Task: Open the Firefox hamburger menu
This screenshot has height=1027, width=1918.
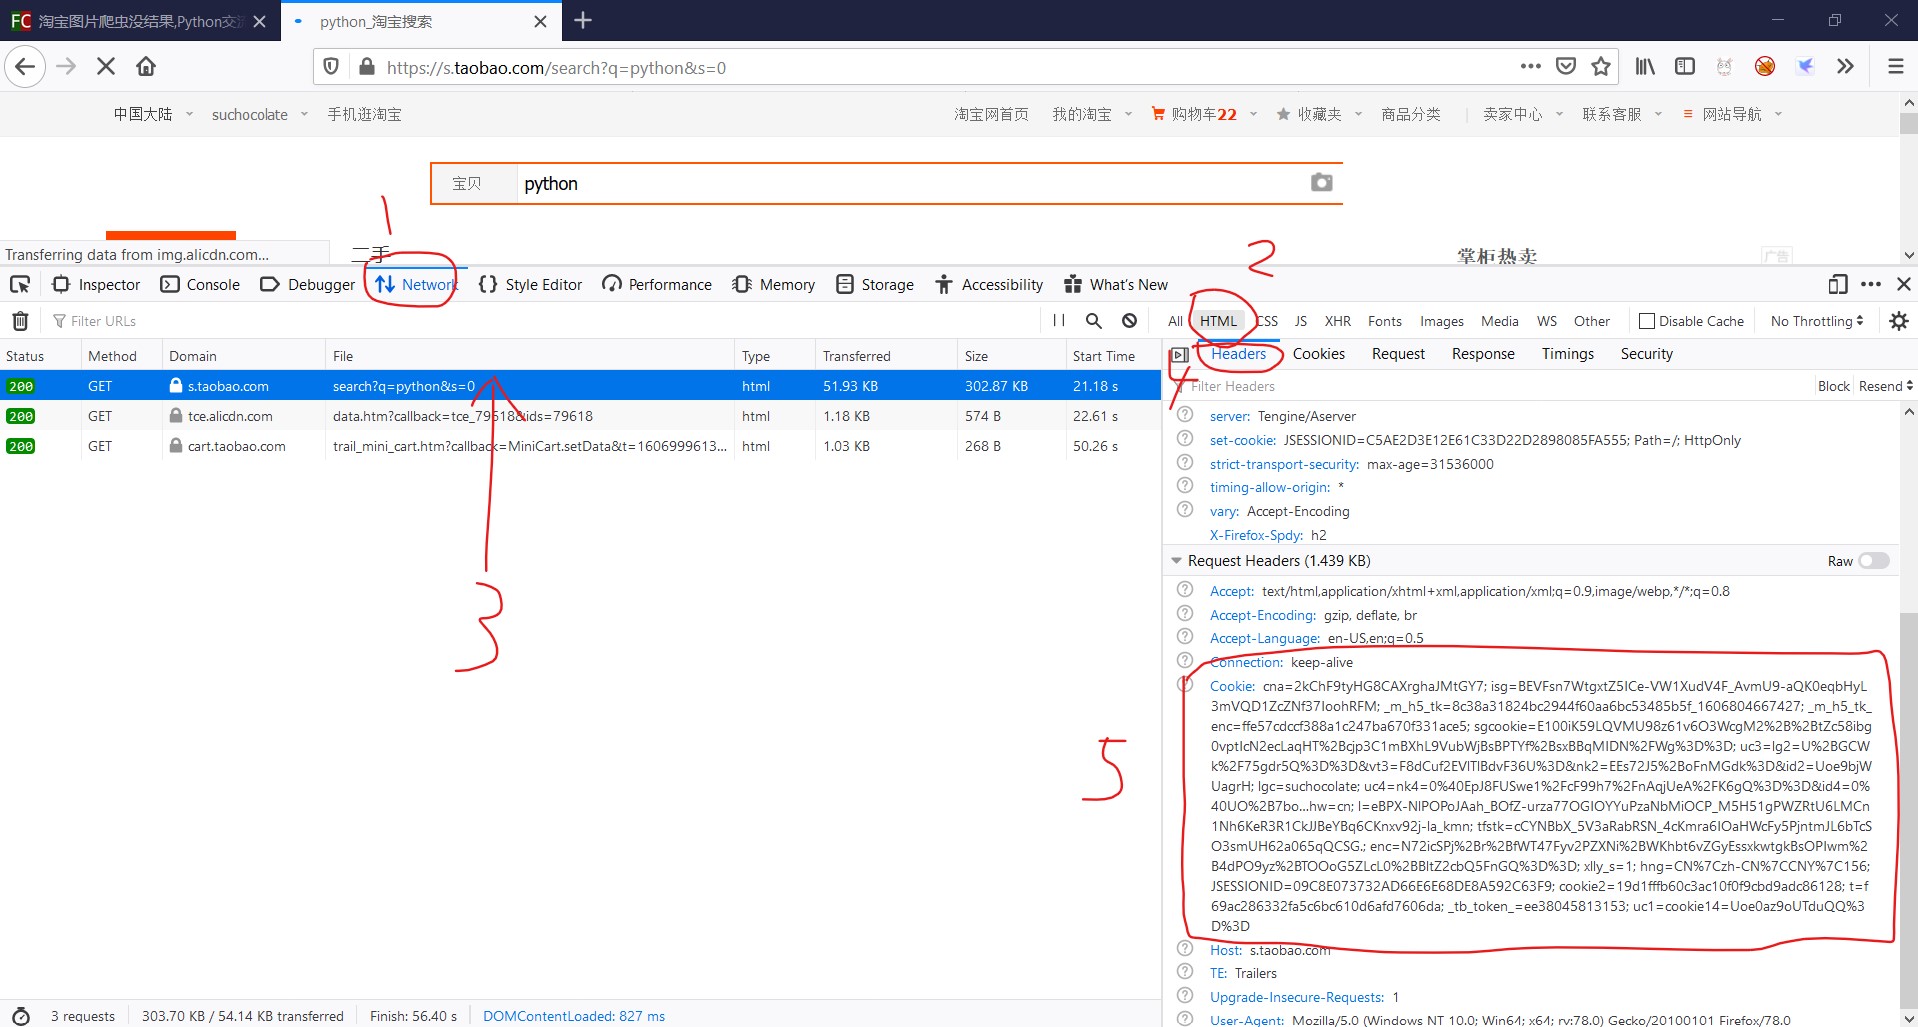Action: click(x=1895, y=67)
